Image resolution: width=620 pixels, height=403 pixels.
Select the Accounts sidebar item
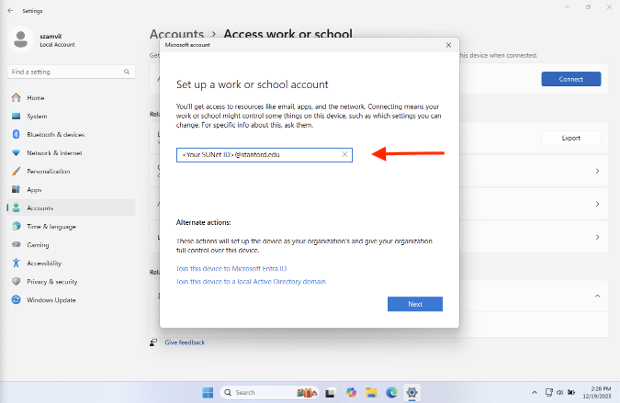(71, 208)
